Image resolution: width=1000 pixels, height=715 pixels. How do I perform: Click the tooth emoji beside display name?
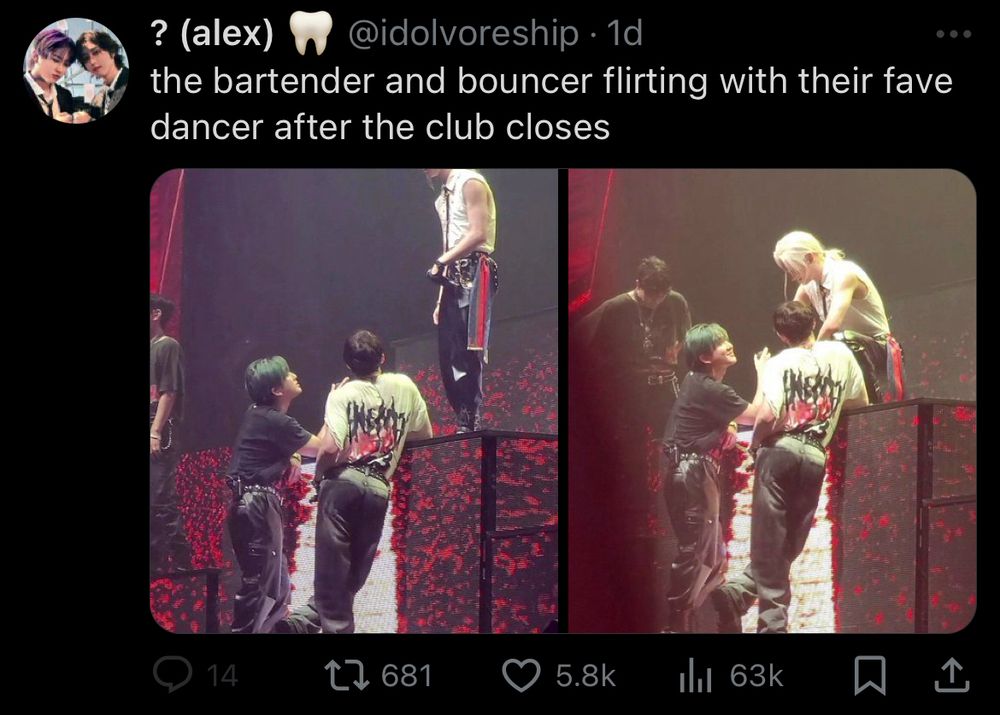point(311,33)
